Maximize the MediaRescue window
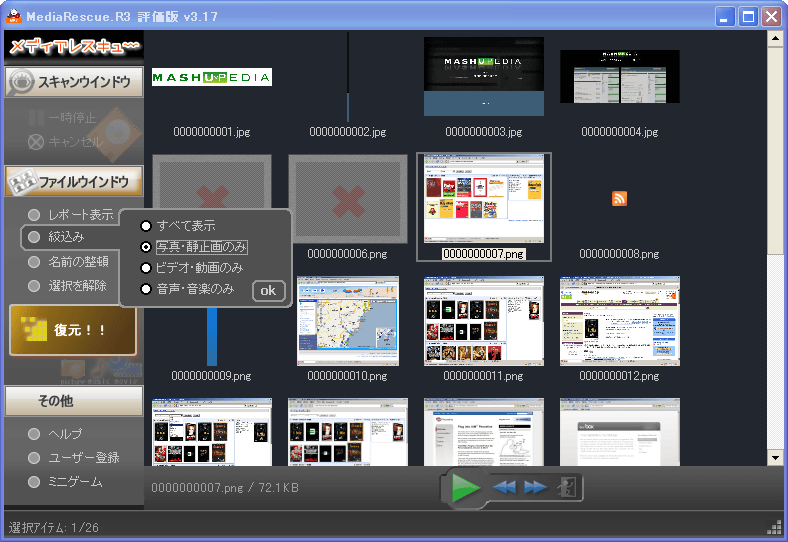 pyautogui.click(x=748, y=17)
